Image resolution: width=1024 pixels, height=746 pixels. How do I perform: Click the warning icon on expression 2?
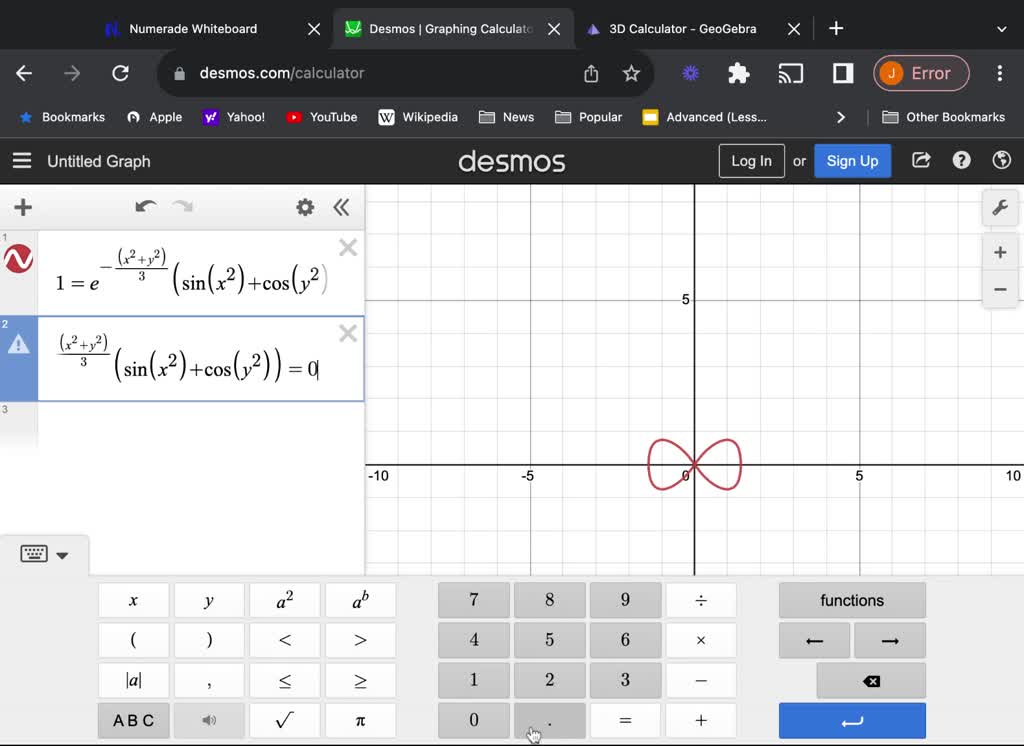(18, 345)
